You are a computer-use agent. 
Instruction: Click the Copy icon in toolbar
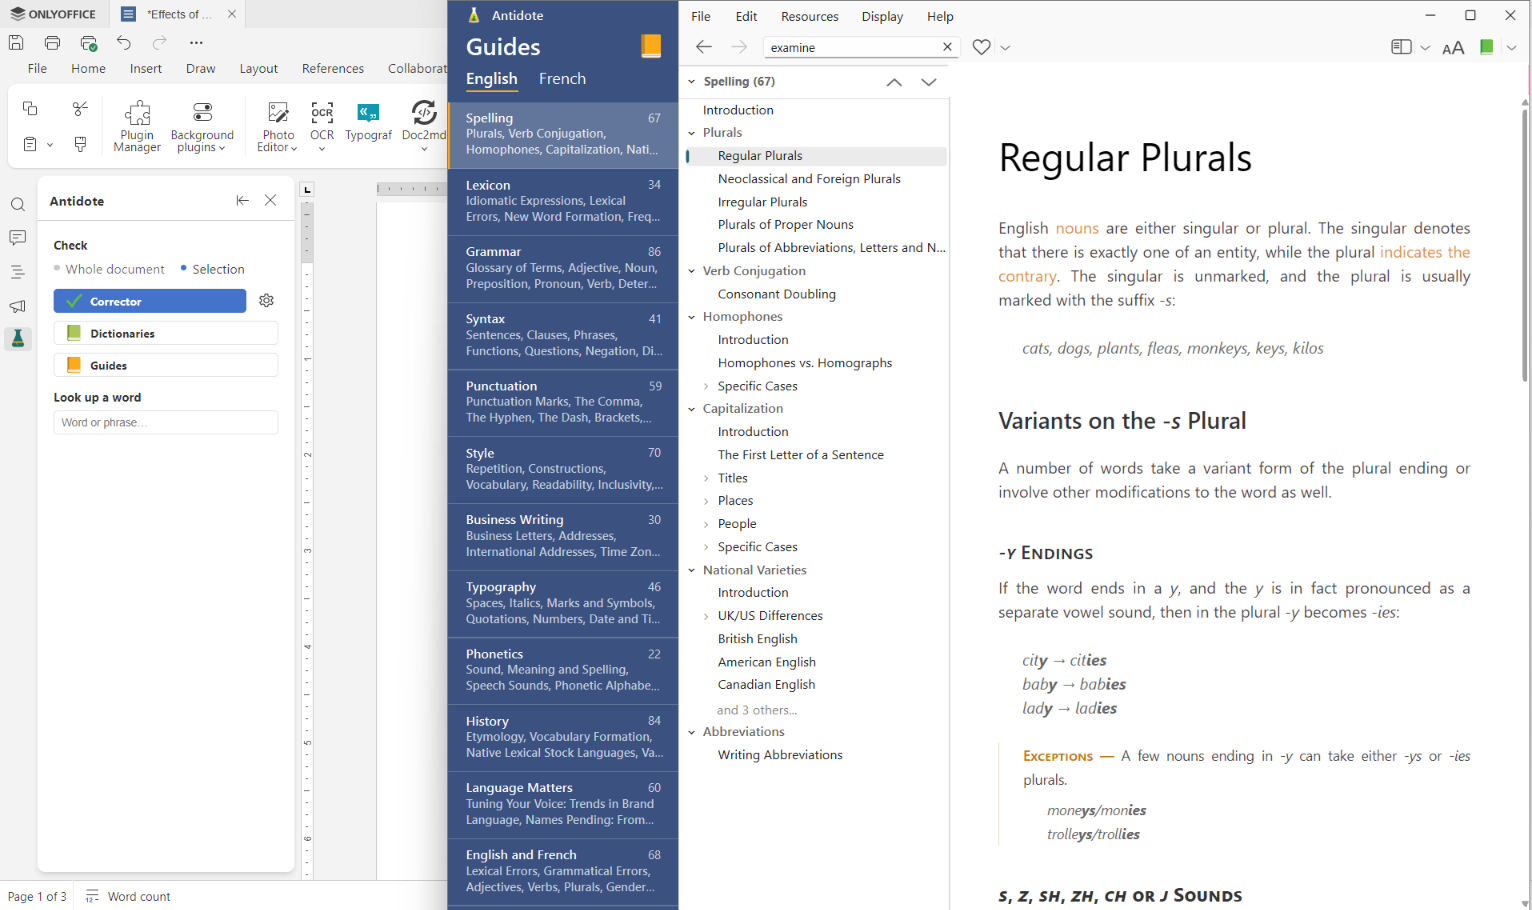coord(30,108)
